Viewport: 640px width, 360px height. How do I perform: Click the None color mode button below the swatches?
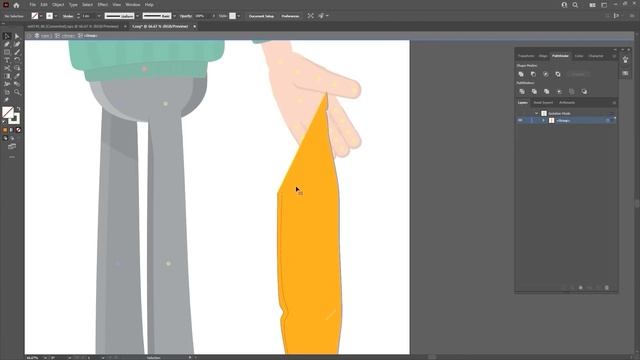click(x=18, y=130)
